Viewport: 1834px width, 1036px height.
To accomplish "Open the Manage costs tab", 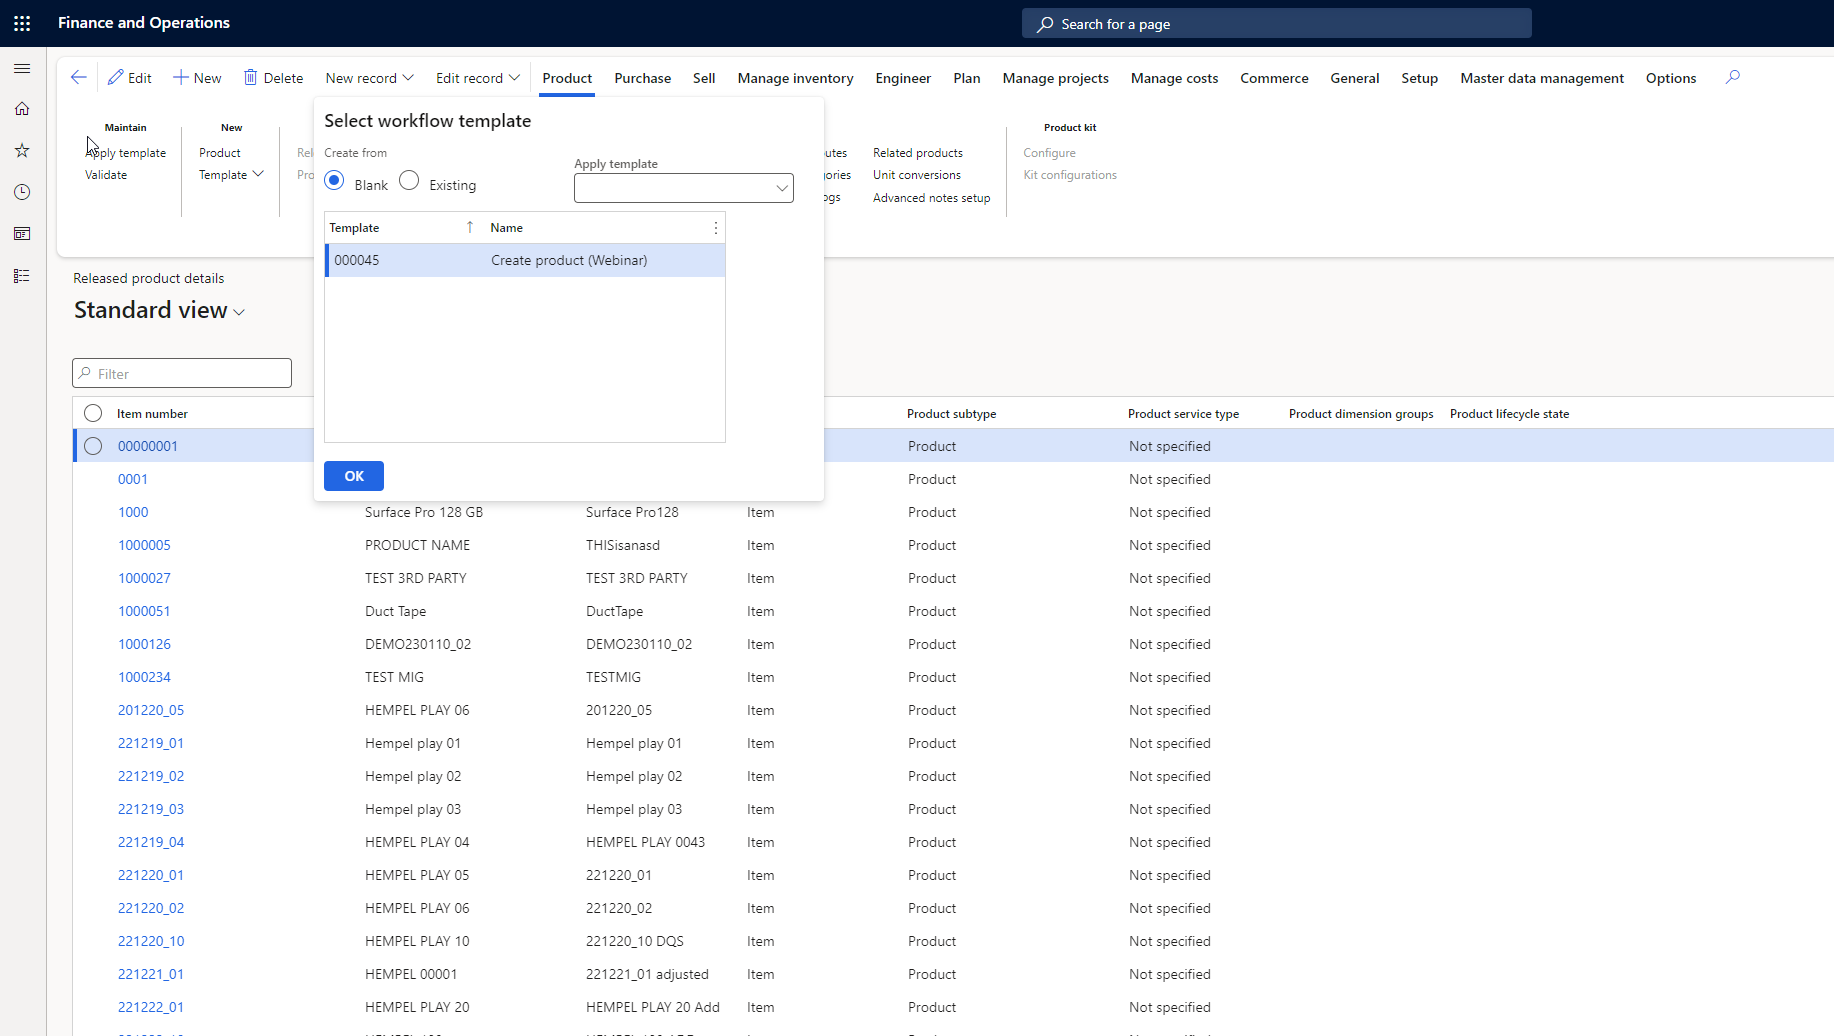I will (x=1174, y=78).
